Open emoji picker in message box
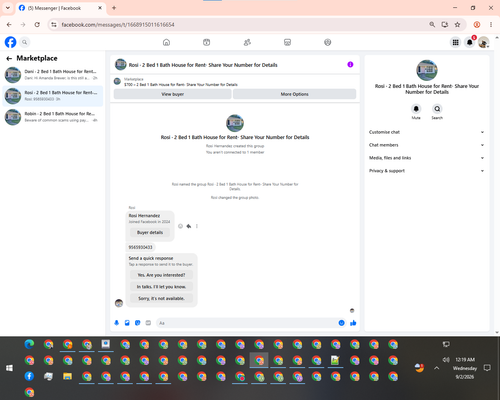 point(341,323)
